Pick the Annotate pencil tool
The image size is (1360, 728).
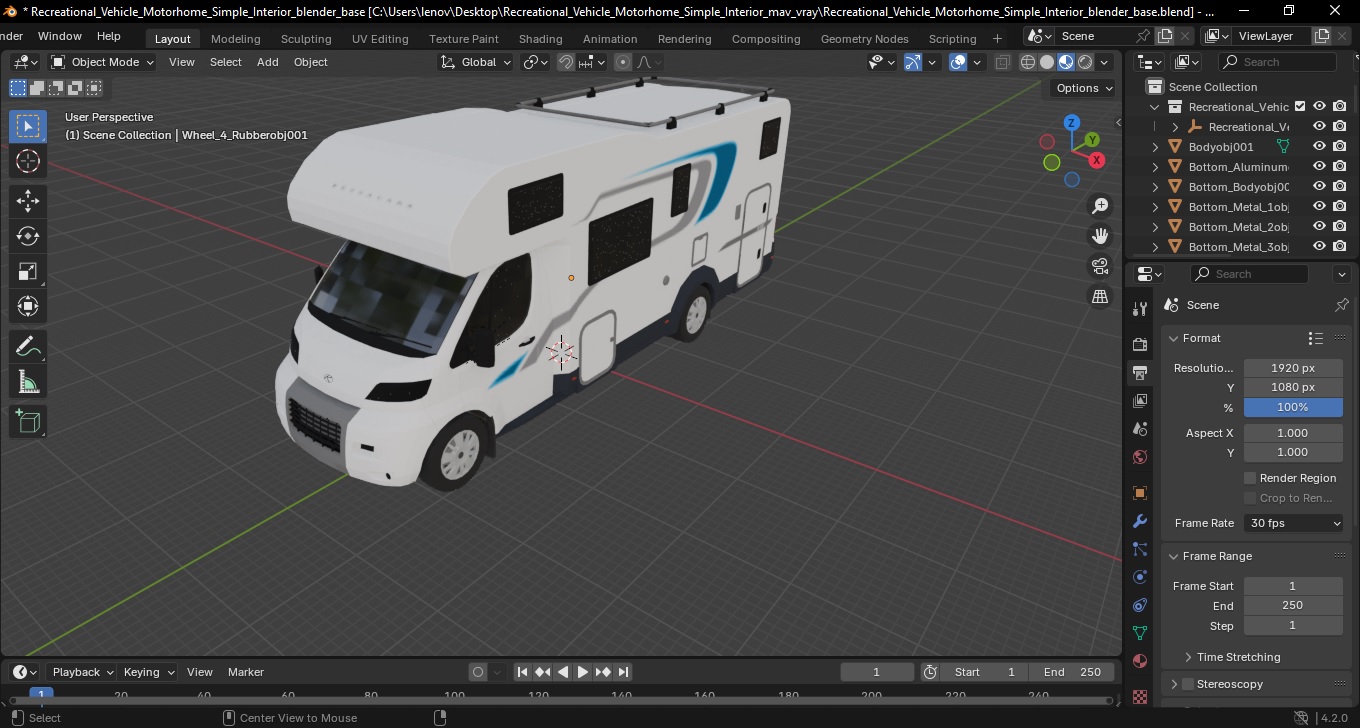pos(28,346)
